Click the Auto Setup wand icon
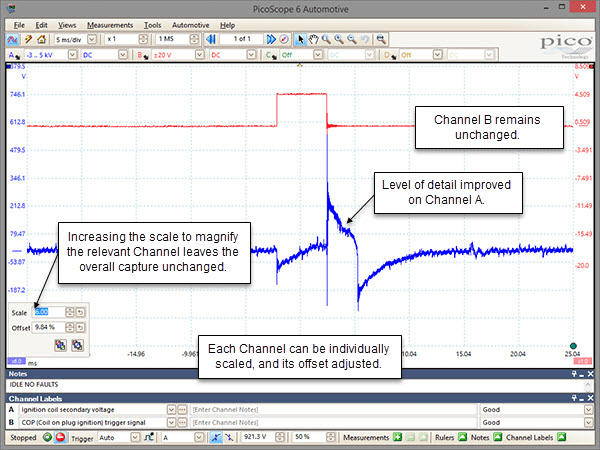Viewport: 600px width, 450px height. [28, 39]
